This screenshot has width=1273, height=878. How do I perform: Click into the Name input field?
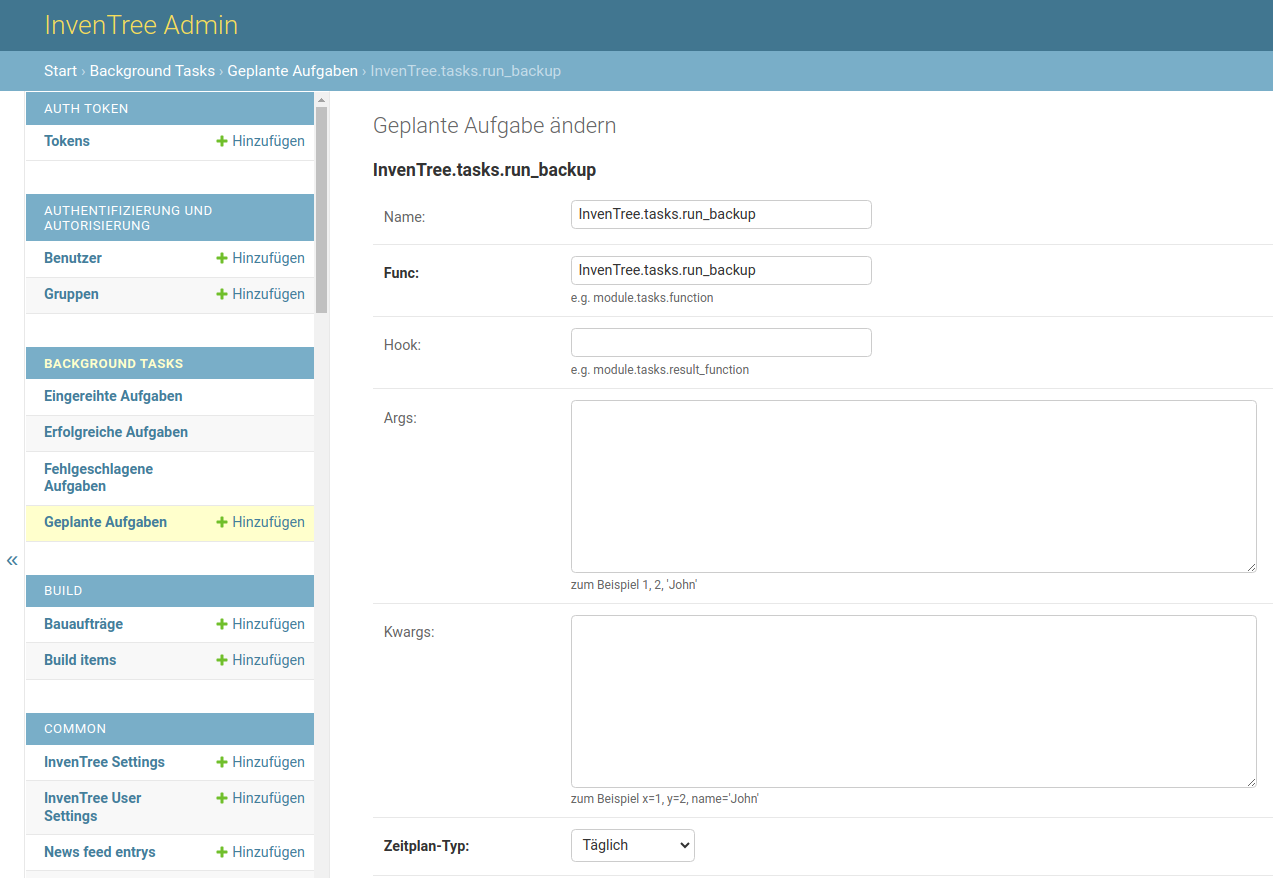pos(721,214)
